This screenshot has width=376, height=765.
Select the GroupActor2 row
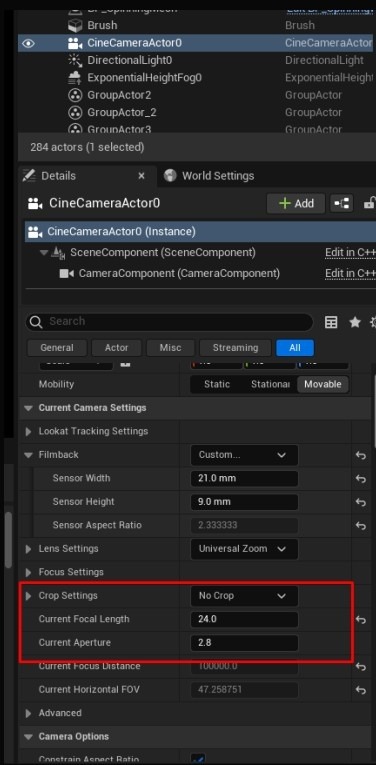(197, 95)
